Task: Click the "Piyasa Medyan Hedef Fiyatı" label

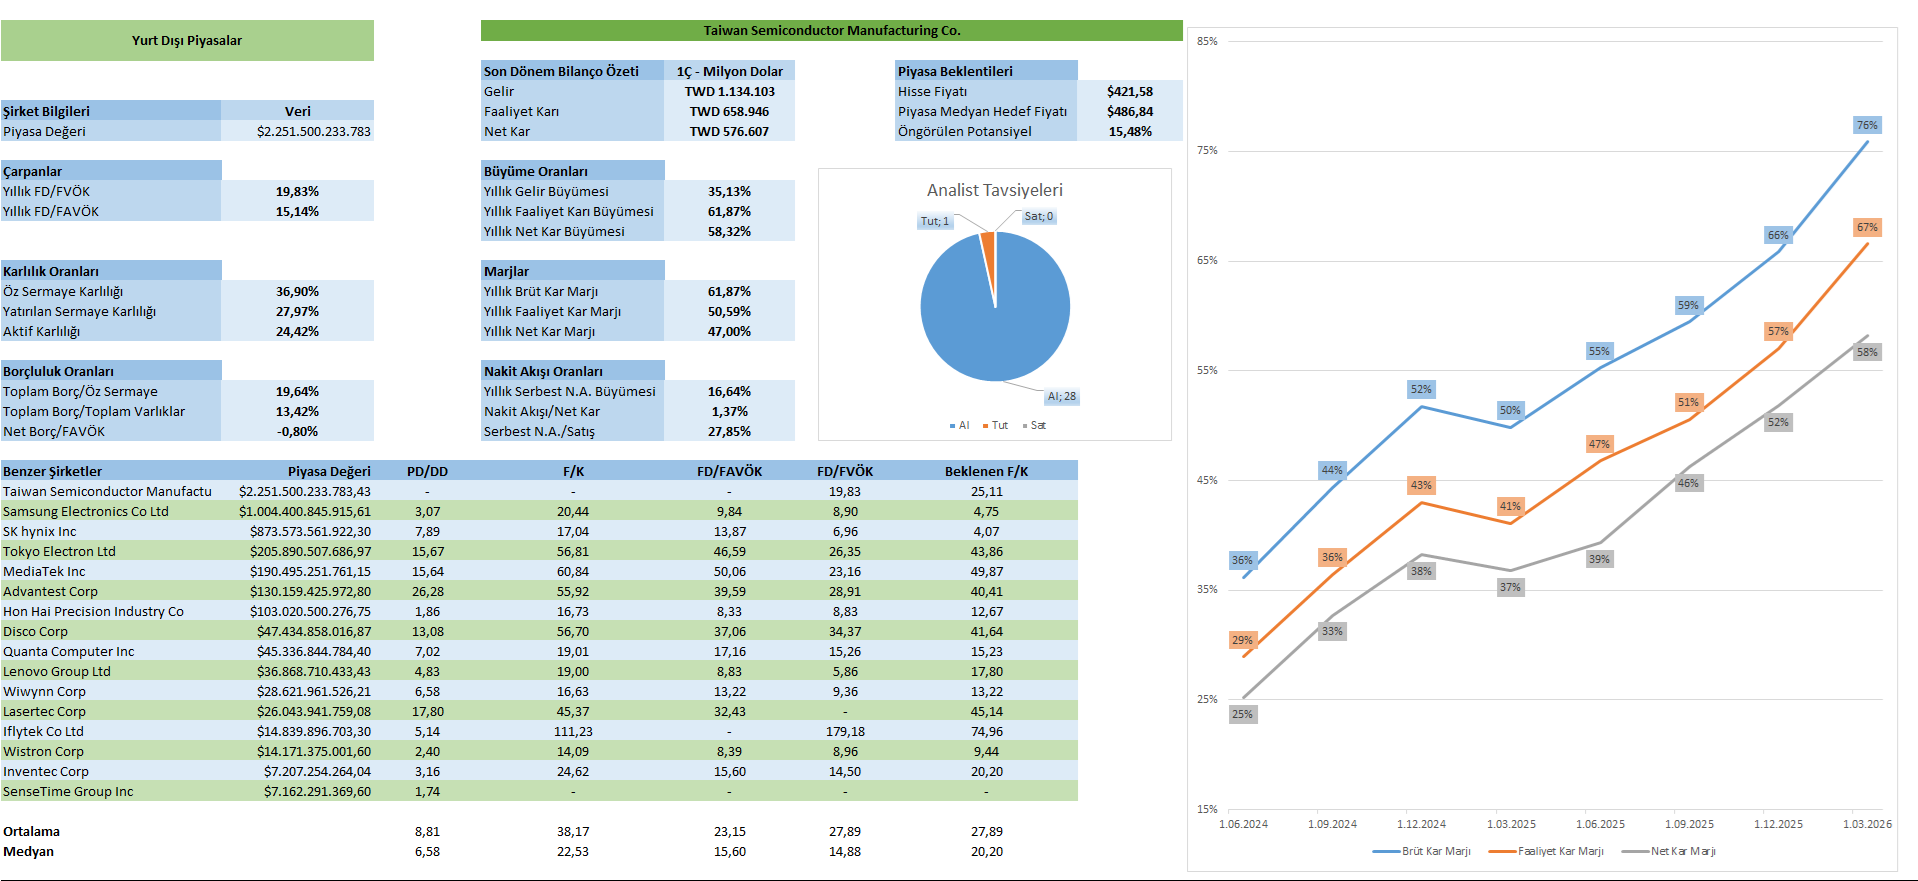Action: tap(982, 111)
